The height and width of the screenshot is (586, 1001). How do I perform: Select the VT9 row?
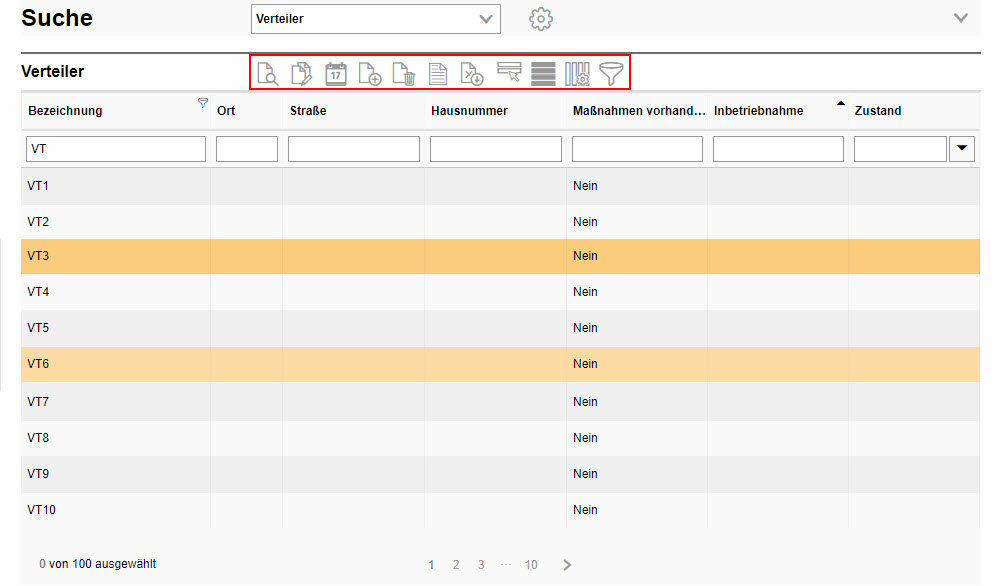500,474
